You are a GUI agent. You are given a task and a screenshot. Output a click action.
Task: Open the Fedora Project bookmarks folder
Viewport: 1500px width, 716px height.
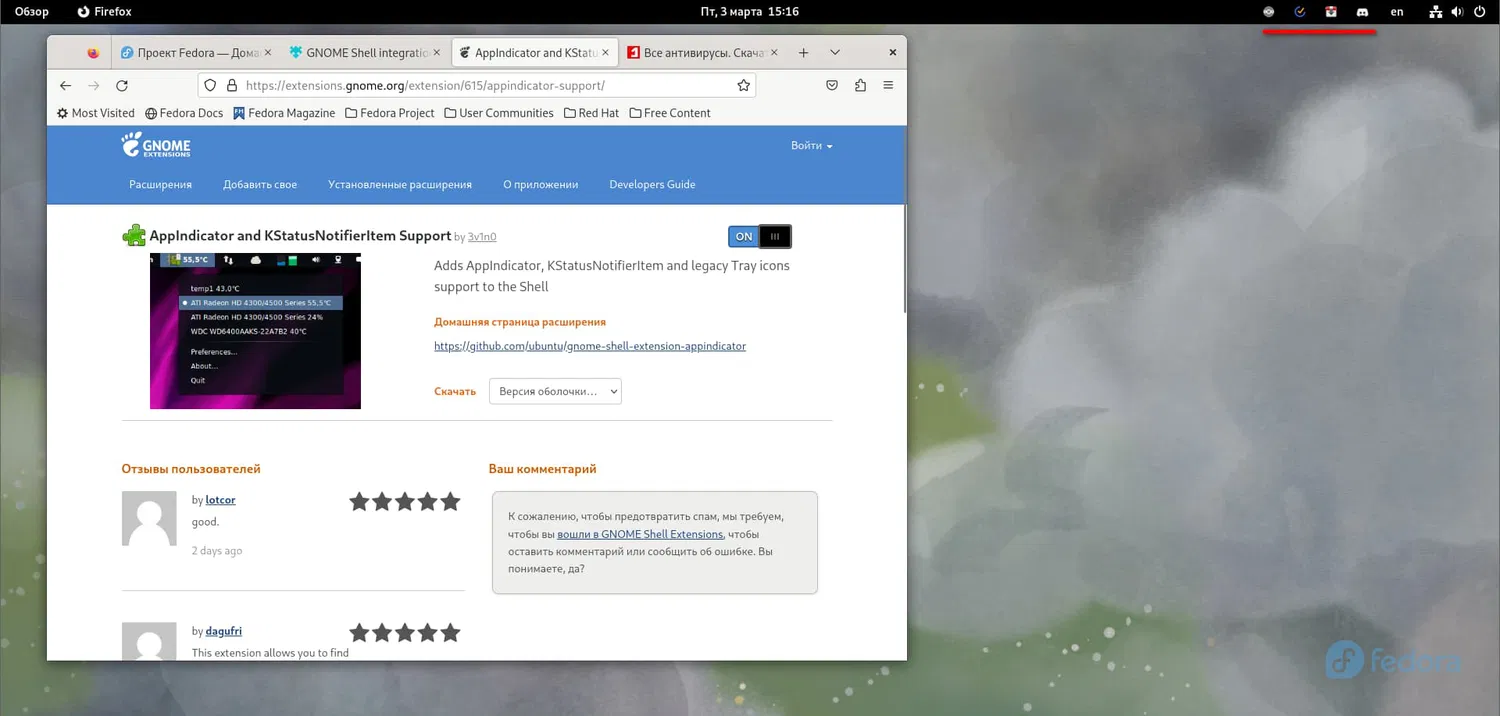[x=390, y=113]
